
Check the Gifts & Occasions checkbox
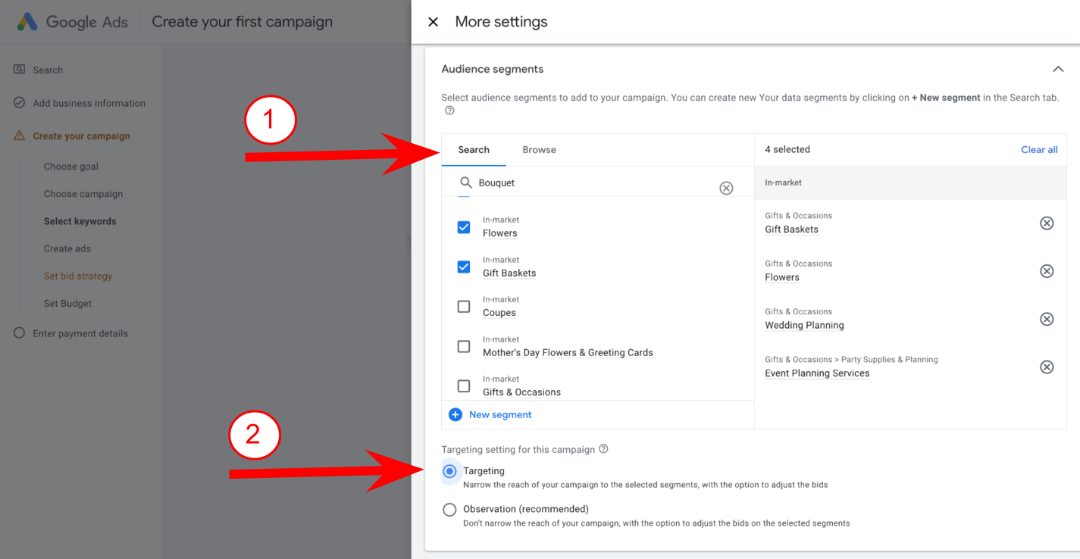pos(464,386)
